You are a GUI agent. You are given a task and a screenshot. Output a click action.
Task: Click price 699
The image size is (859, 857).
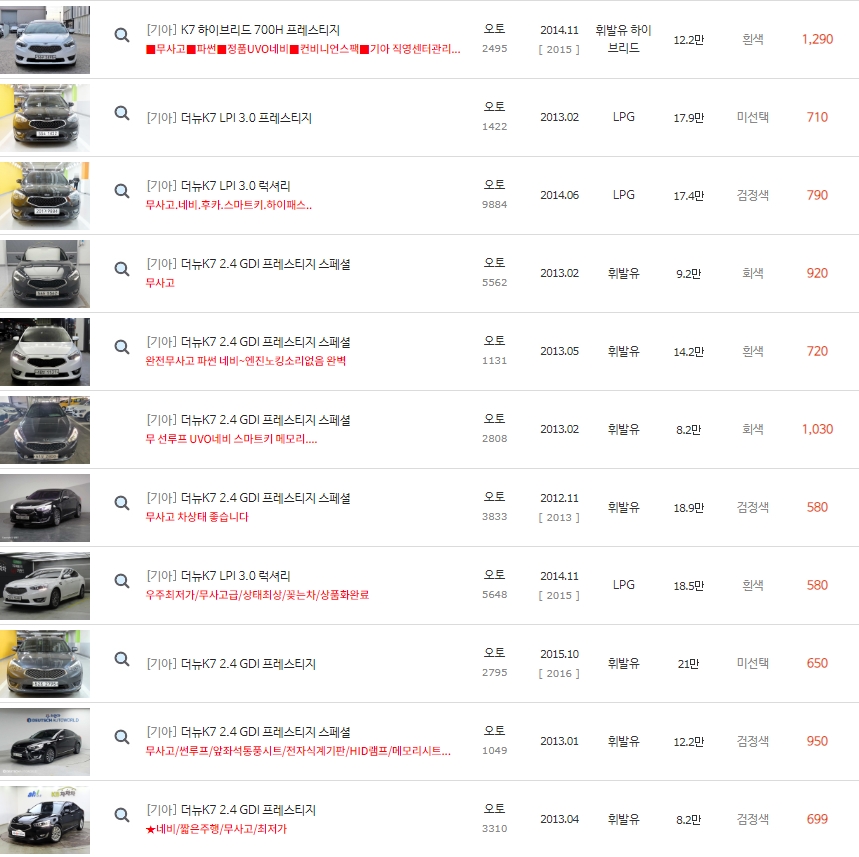click(817, 819)
